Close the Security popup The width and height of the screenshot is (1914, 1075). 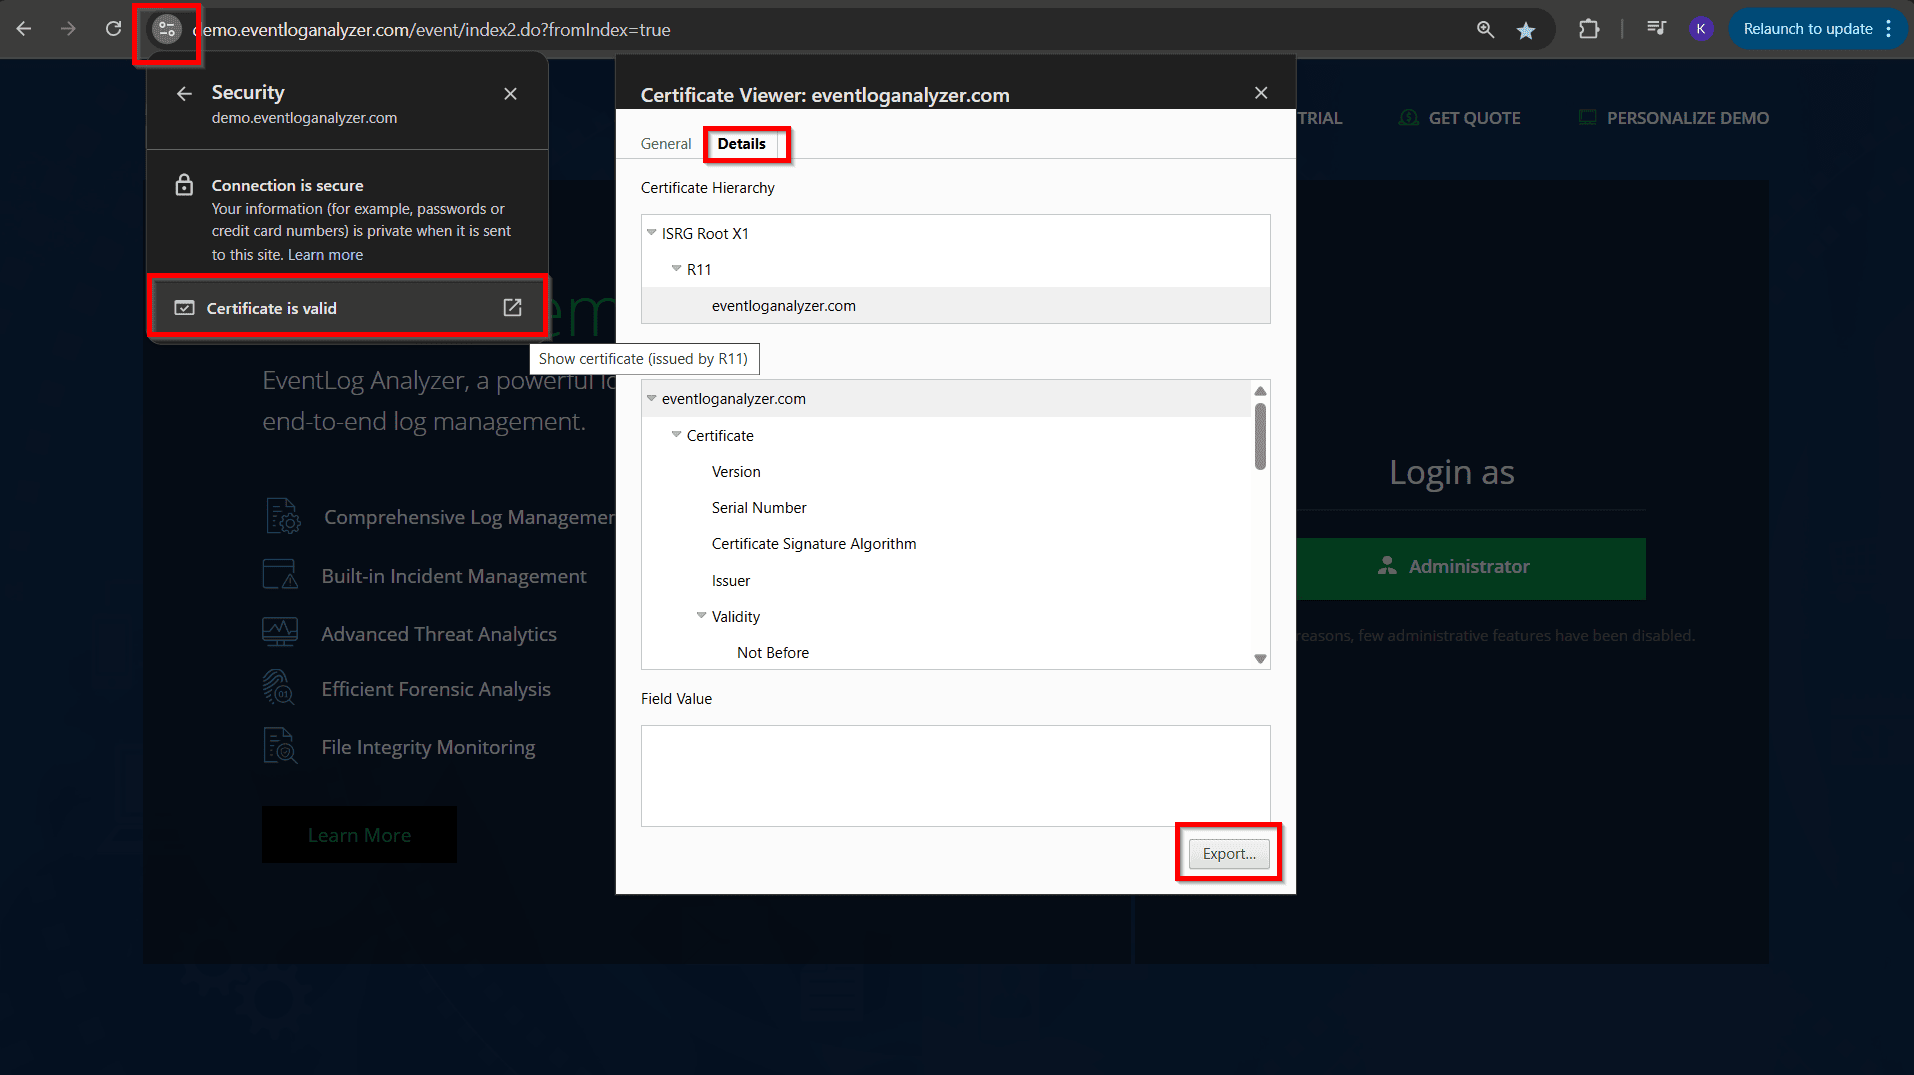click(x=510, y=94)
